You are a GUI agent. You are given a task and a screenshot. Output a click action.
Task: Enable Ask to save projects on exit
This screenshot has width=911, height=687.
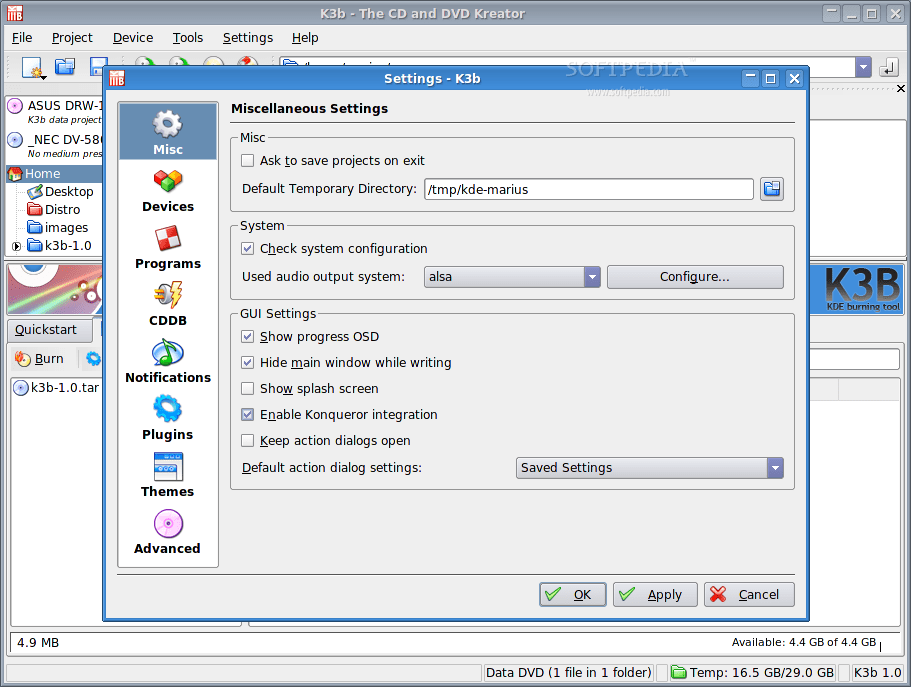[x=248, y=160]
